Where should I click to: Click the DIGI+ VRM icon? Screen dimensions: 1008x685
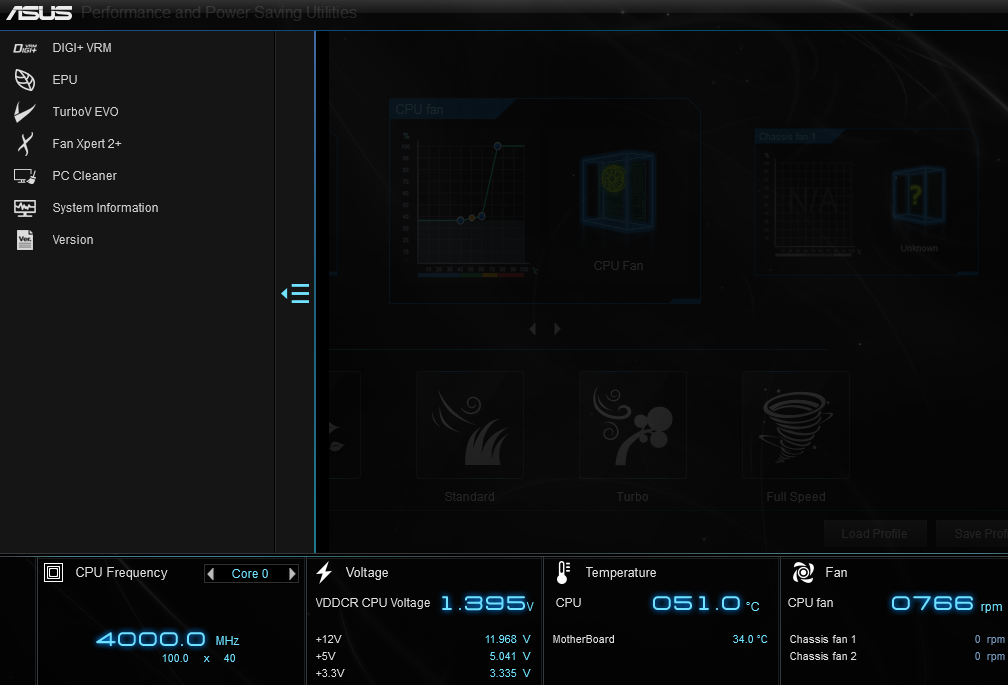[x=25, y=48]
